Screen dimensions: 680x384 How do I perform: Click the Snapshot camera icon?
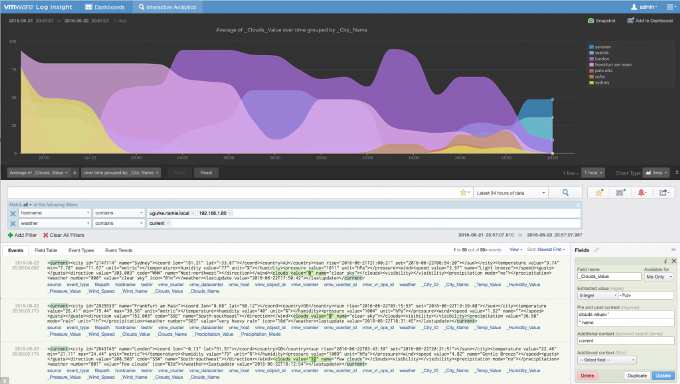(x=591, y=20)
